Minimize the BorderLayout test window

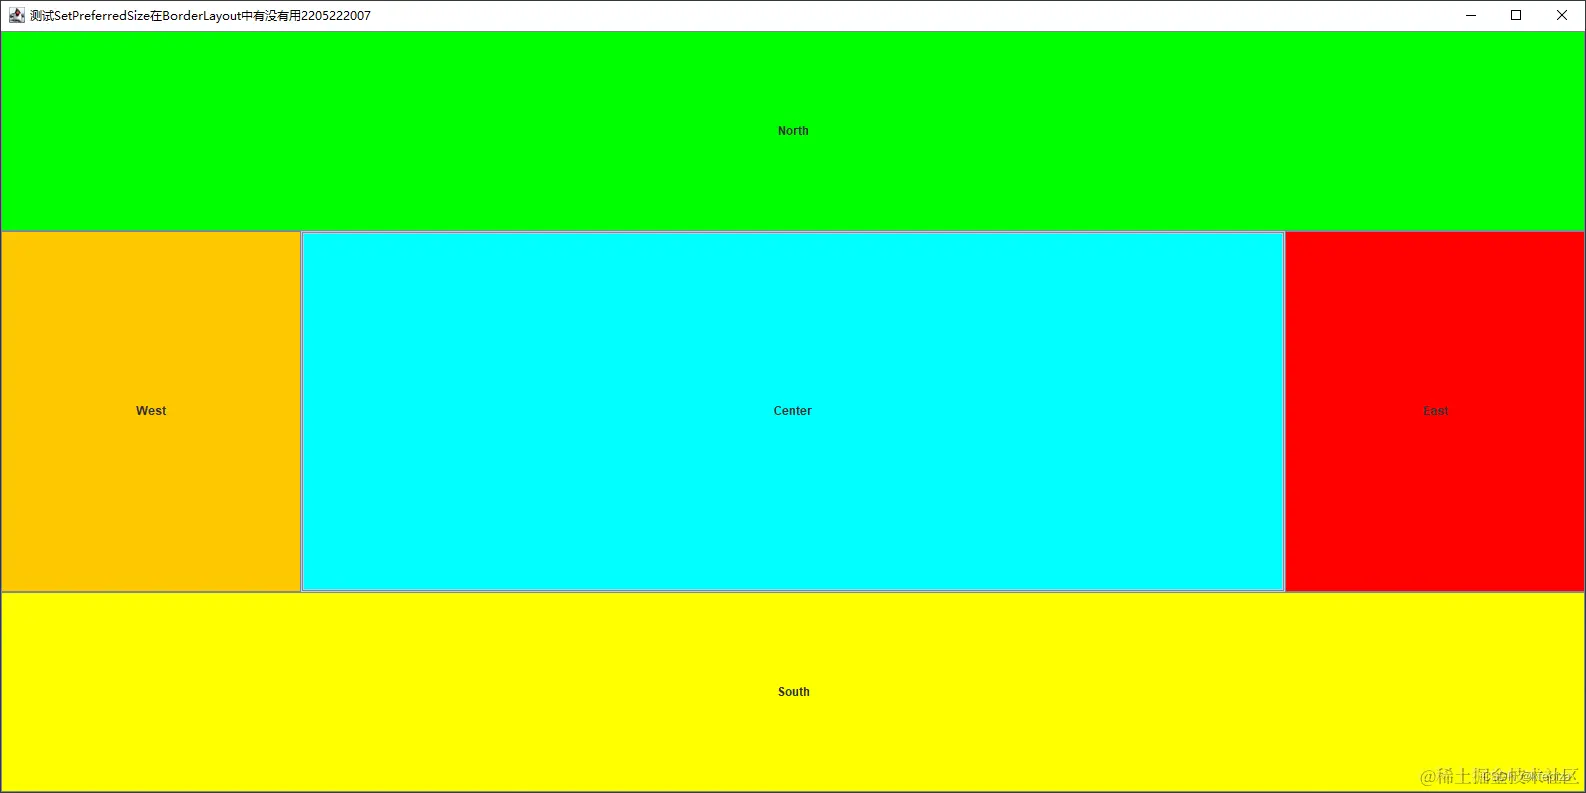(1471, 15)
